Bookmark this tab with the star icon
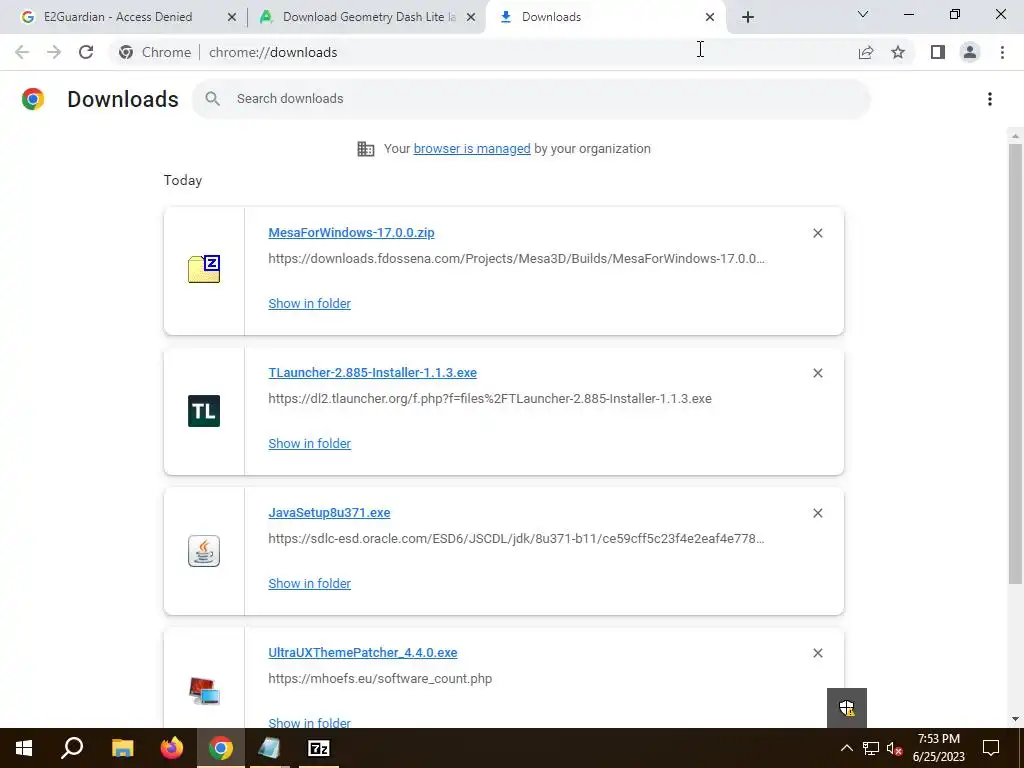The width and height of the screenshot is (1024, 768). (898, 52)
